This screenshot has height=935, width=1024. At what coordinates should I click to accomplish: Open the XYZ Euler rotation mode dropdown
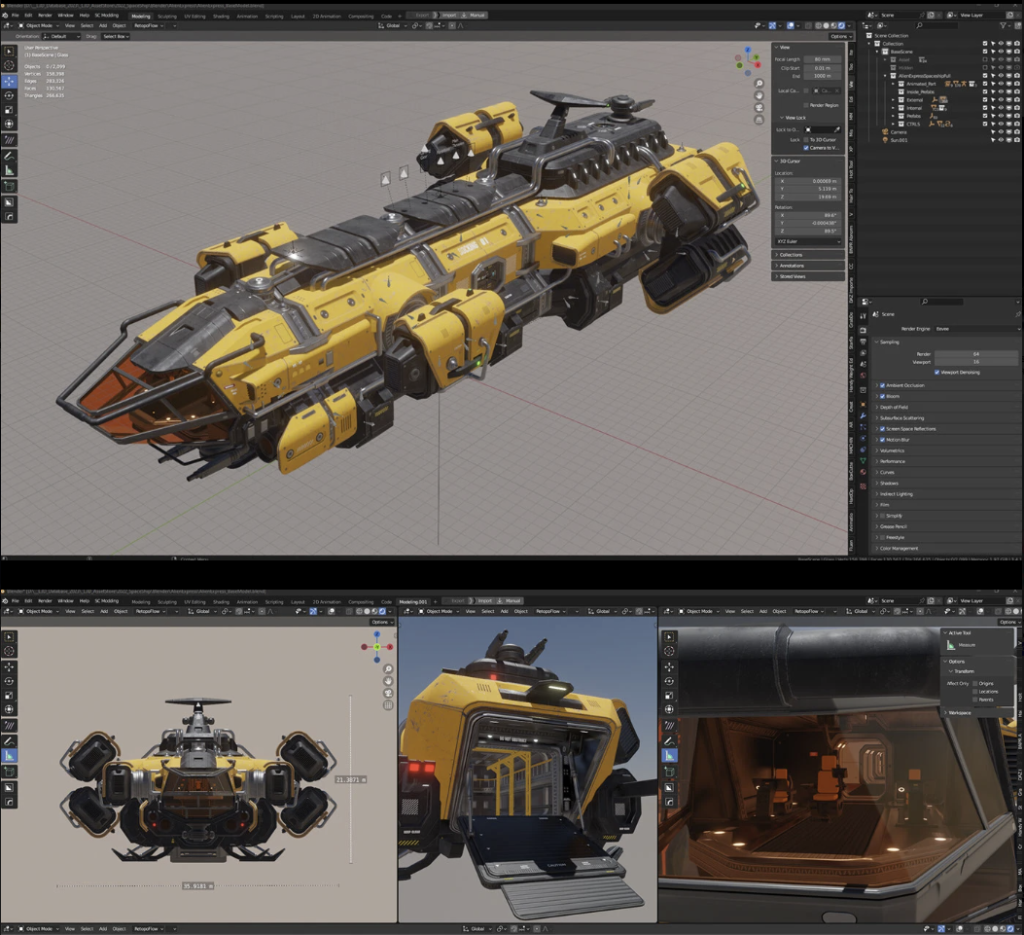pos(808,242)
